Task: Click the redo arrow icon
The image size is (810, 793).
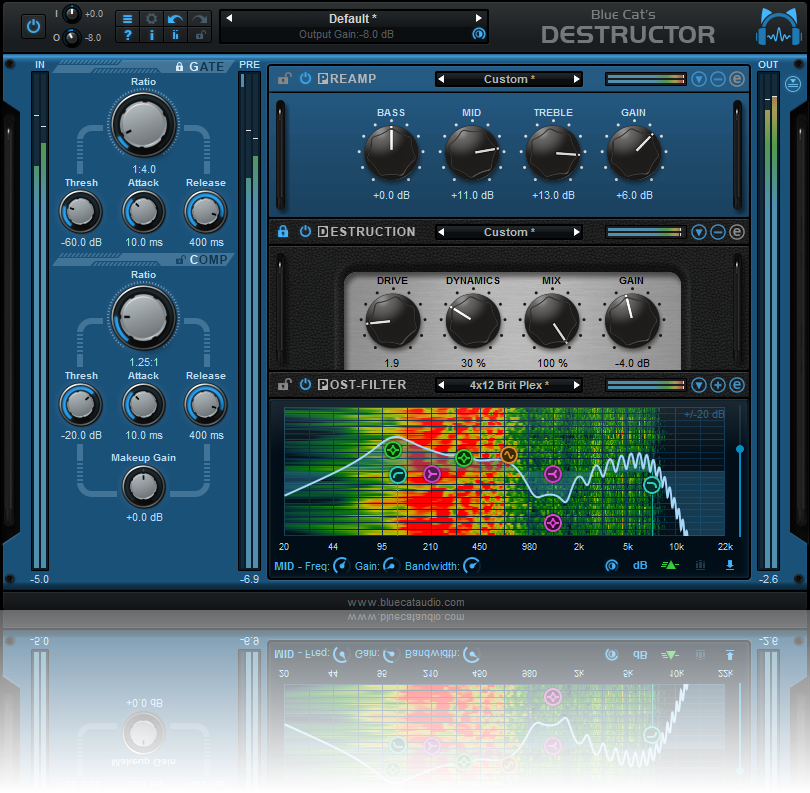Action: click(x=199, y=19)
